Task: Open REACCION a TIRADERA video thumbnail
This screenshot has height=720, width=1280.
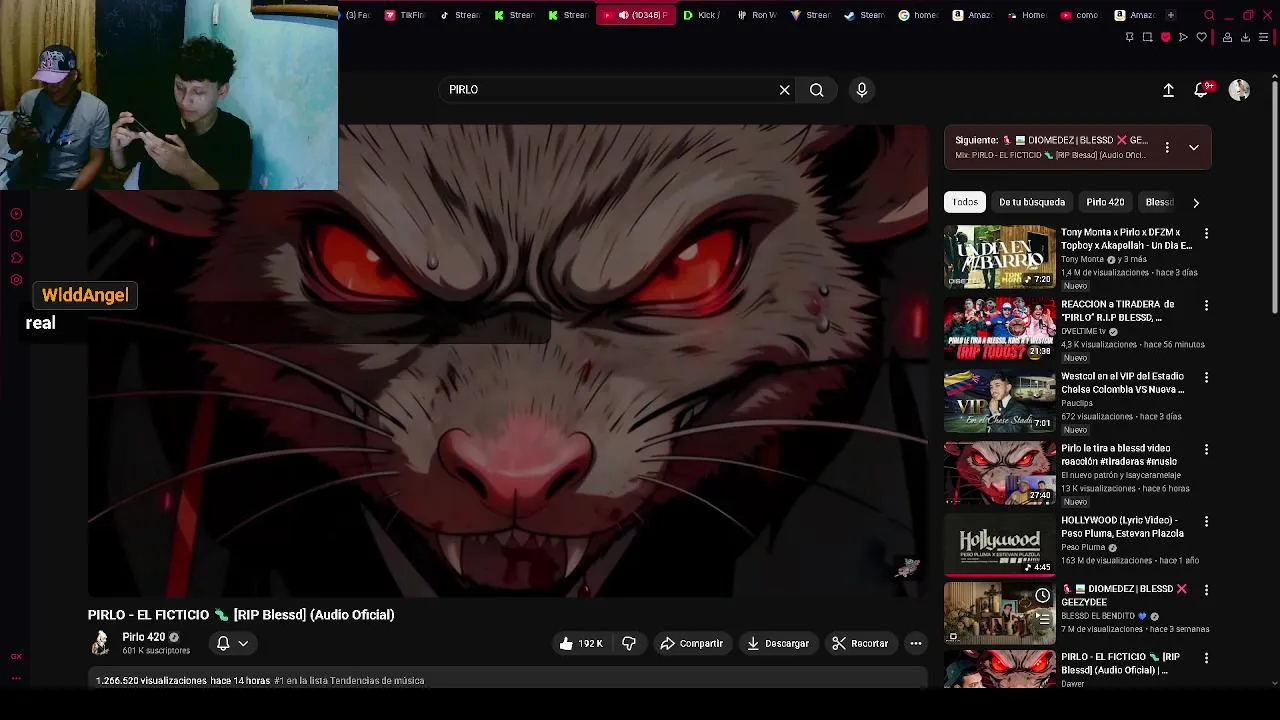Action: tap(999, 328)
